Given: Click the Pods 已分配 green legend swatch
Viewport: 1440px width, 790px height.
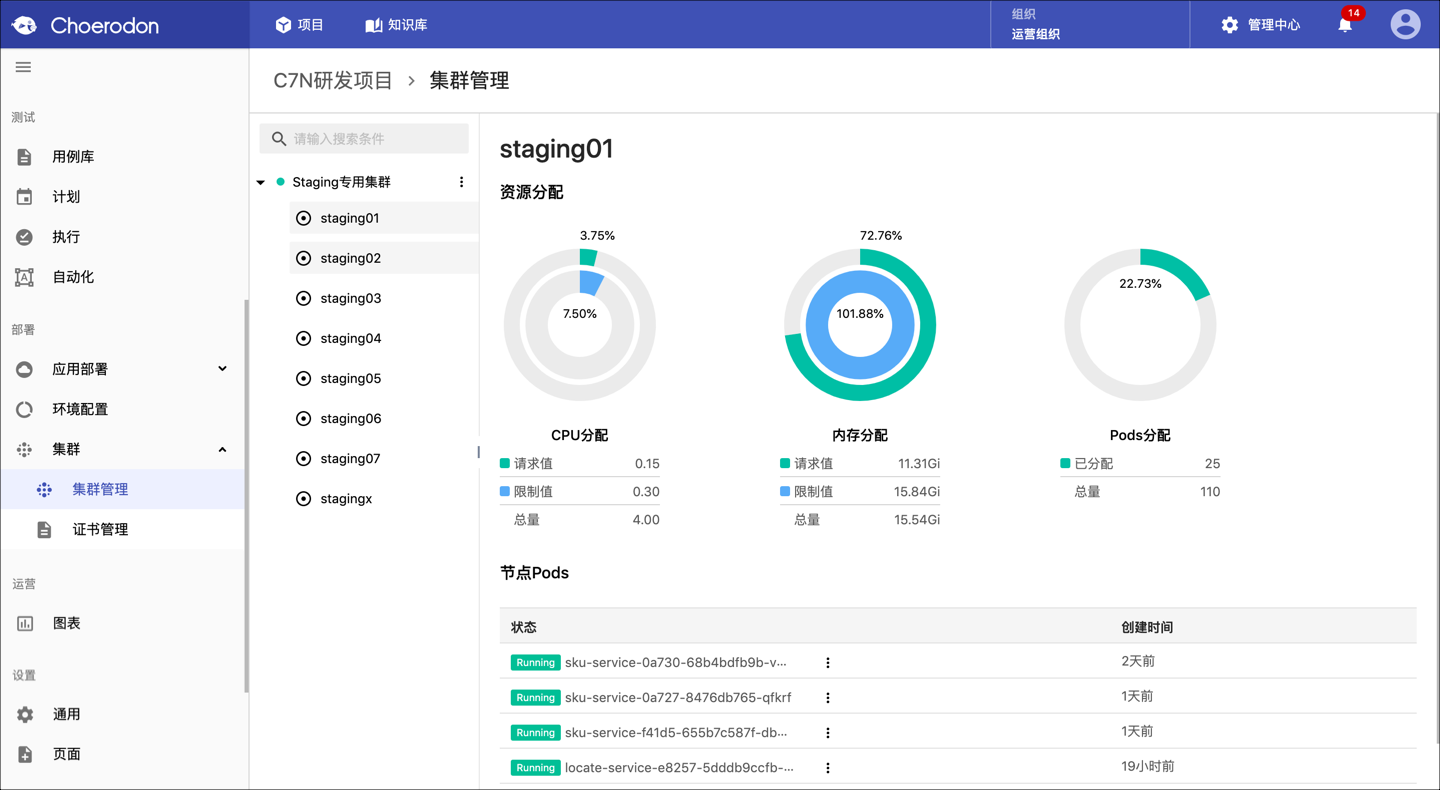Looking at the screenshot, I should pyautogui.click(x=1065, y=463).
